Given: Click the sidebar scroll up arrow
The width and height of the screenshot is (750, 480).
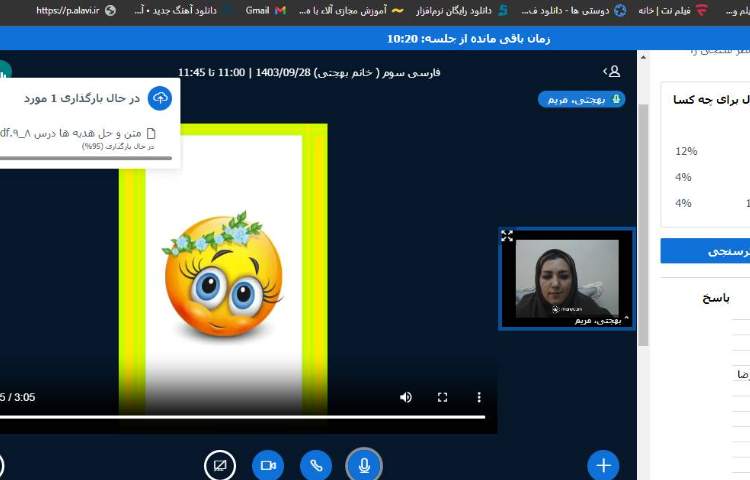Looking at the screenshot, I should (643, 57).
